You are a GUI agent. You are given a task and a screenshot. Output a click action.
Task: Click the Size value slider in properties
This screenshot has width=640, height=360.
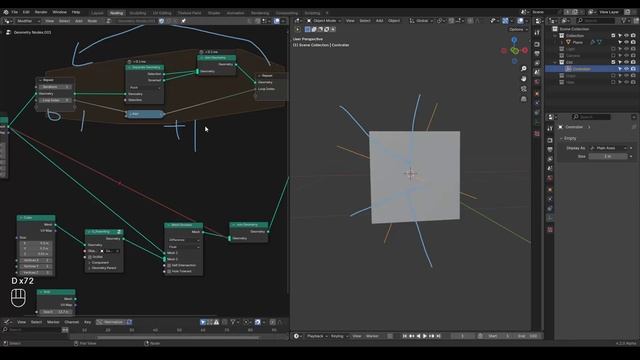608,156
